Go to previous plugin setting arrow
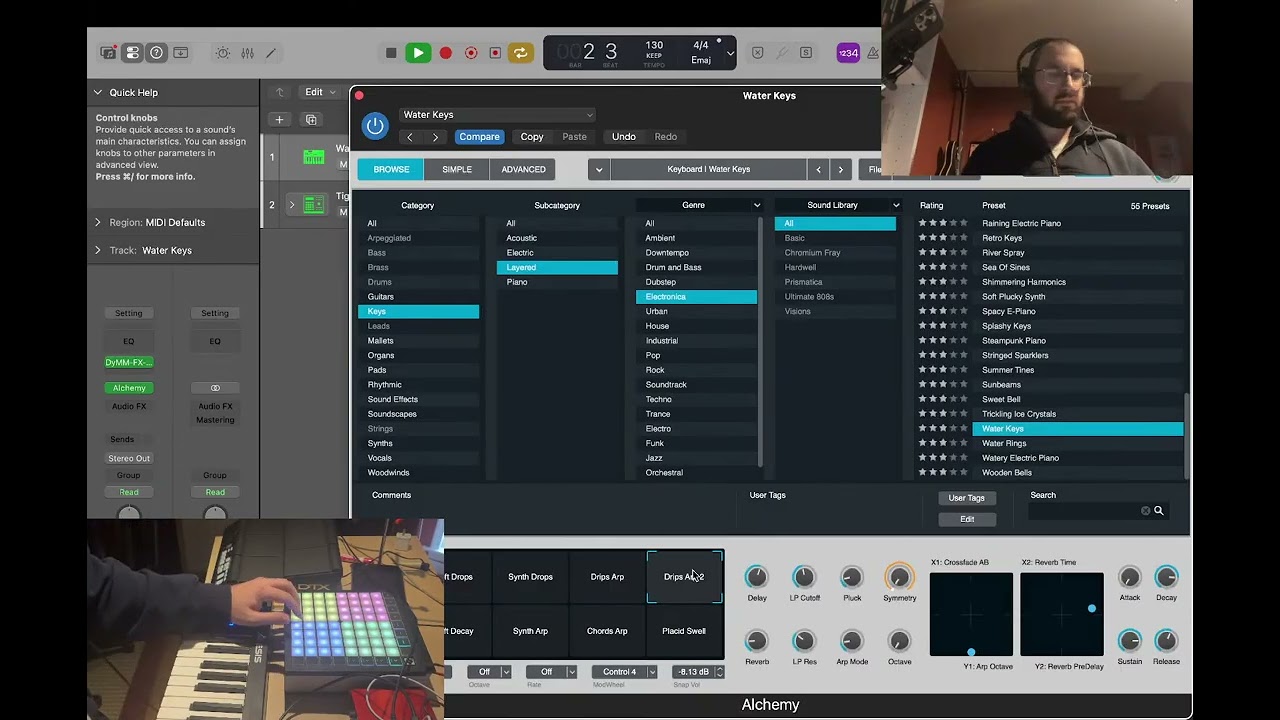 pos(410,137)
